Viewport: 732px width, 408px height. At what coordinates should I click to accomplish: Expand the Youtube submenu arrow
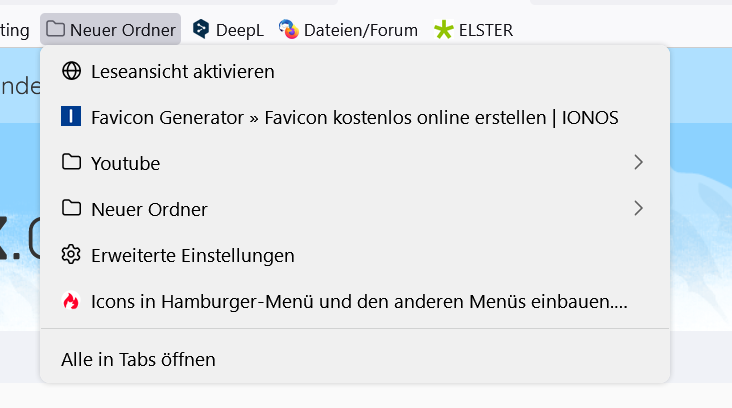point(638,163)
